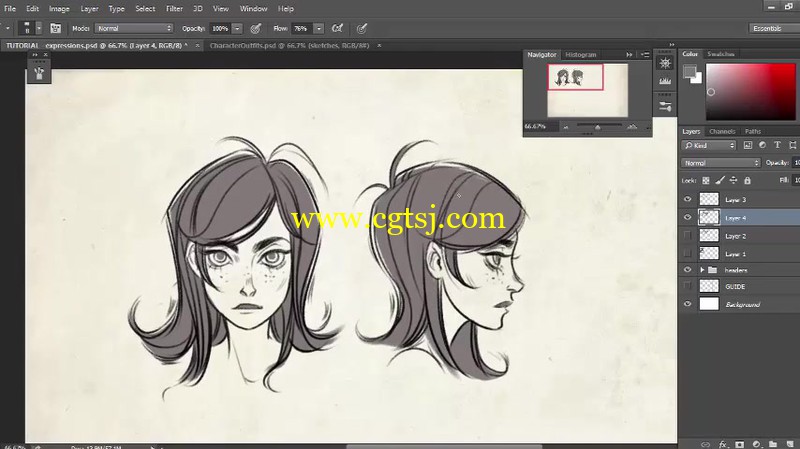Switch to the Paths tab
This screenshot has height=449, width=800.
pos(753,131)
